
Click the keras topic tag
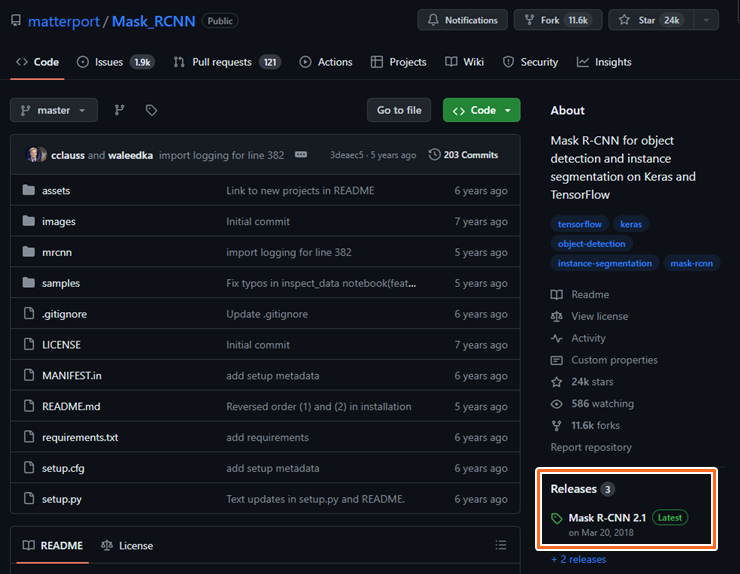point(631,224)
